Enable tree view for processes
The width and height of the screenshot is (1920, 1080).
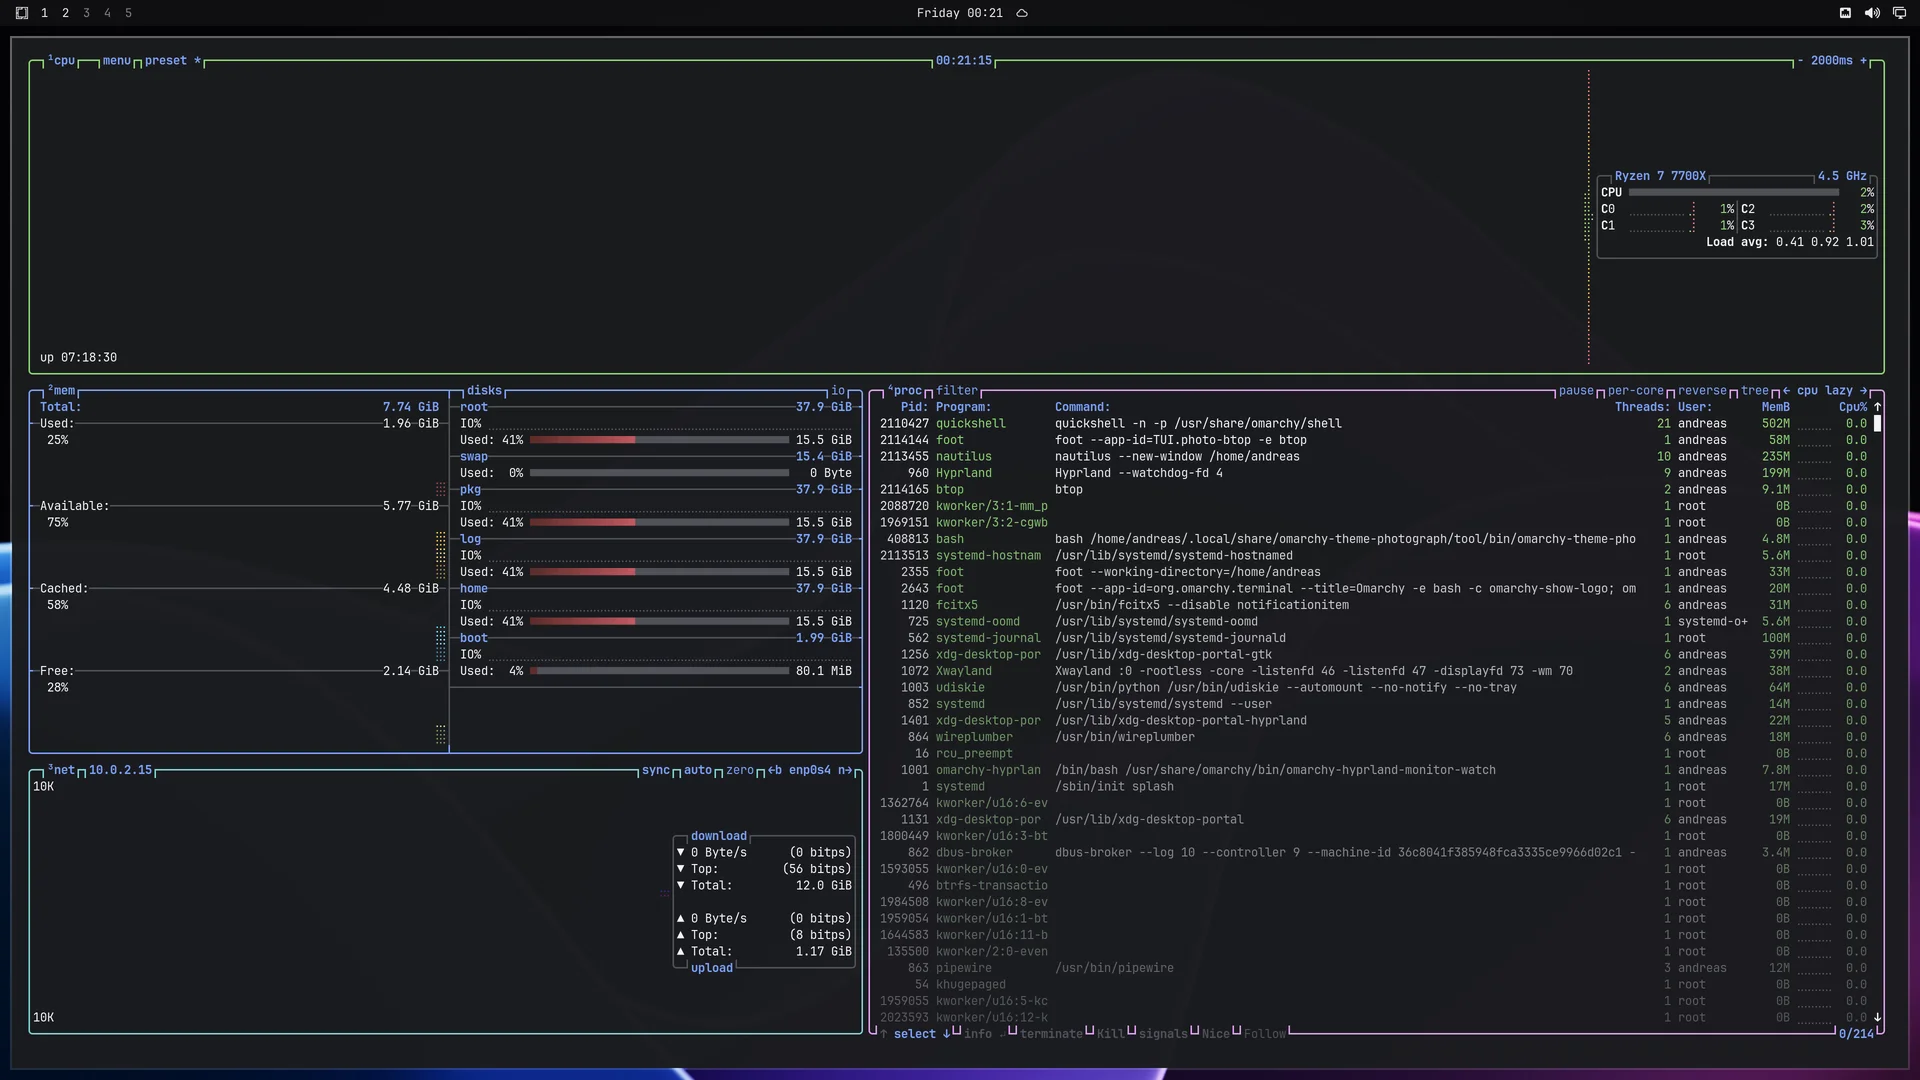(1755, 391)
